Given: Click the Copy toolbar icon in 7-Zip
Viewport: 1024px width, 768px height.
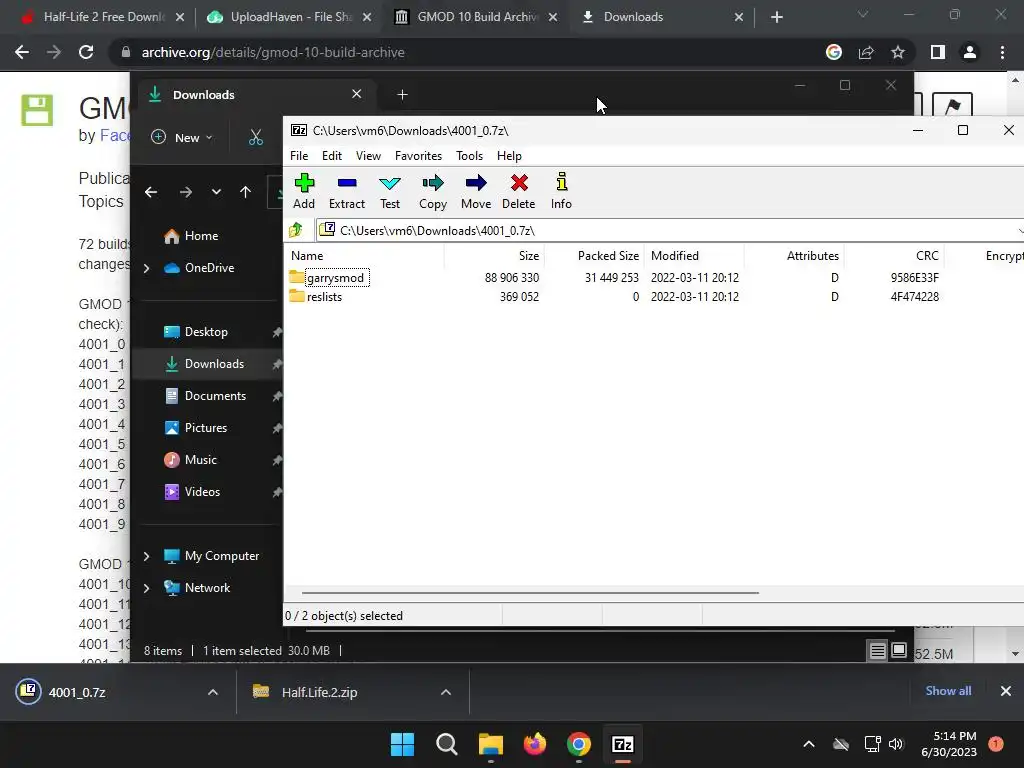Looking at the screenshot, I should click(x=433, y=191).
